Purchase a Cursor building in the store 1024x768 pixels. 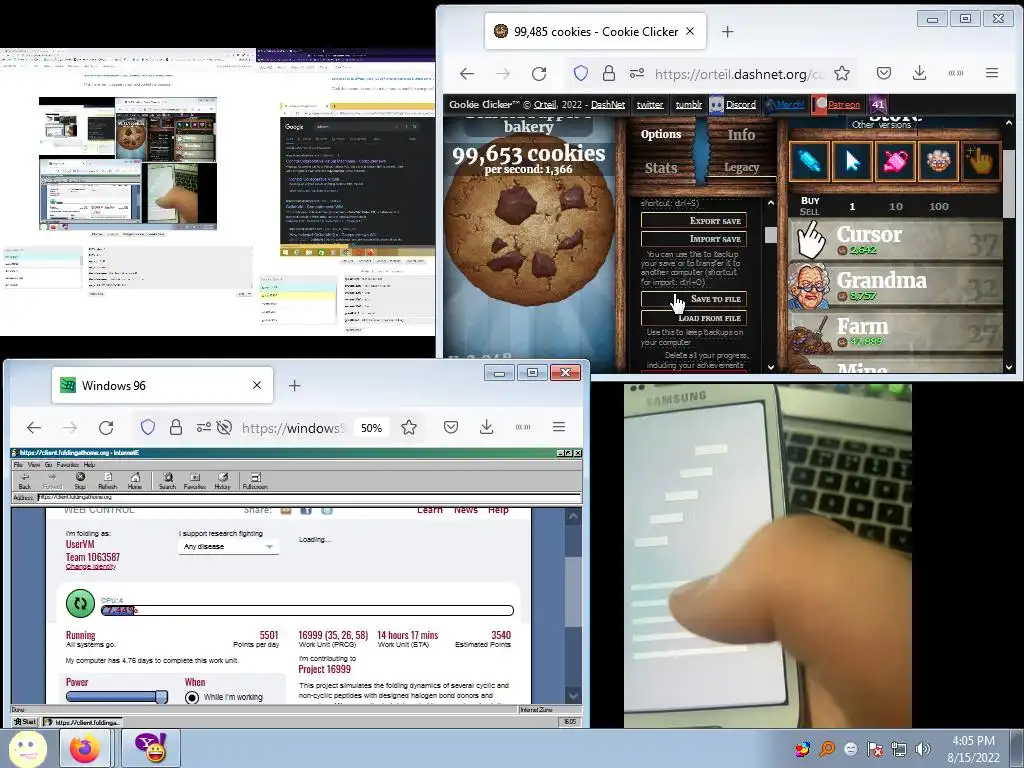[x=895, y=240]
